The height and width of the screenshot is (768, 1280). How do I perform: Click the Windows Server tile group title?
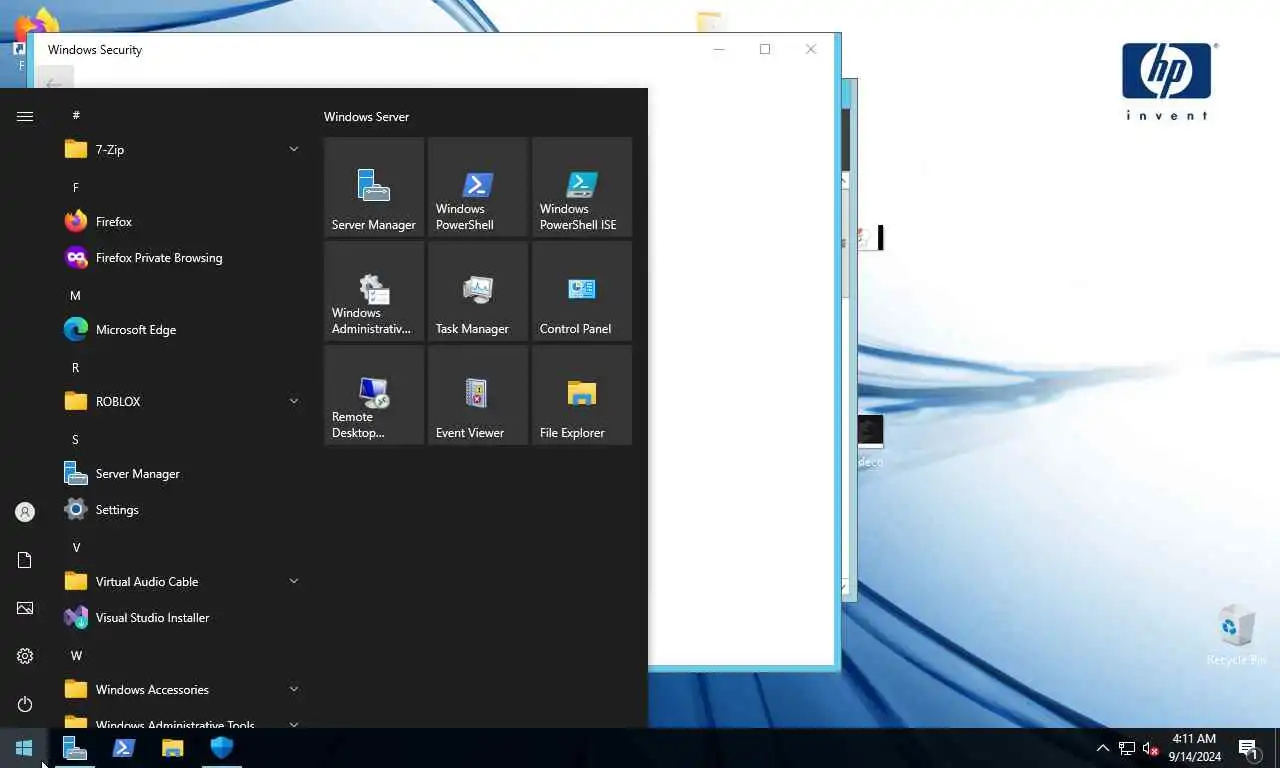(366, 117)
